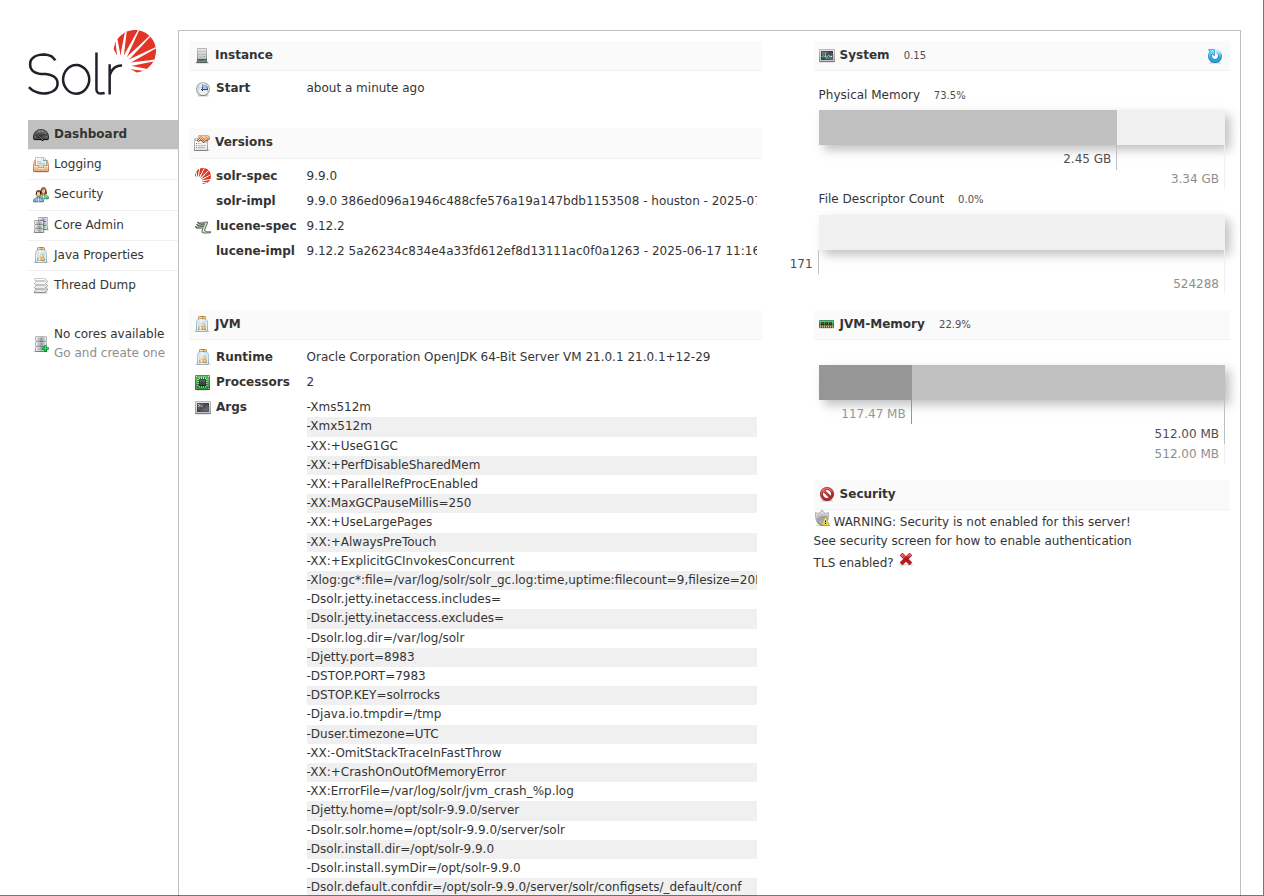Click the 'Go and create one' link

pos(109,353)
